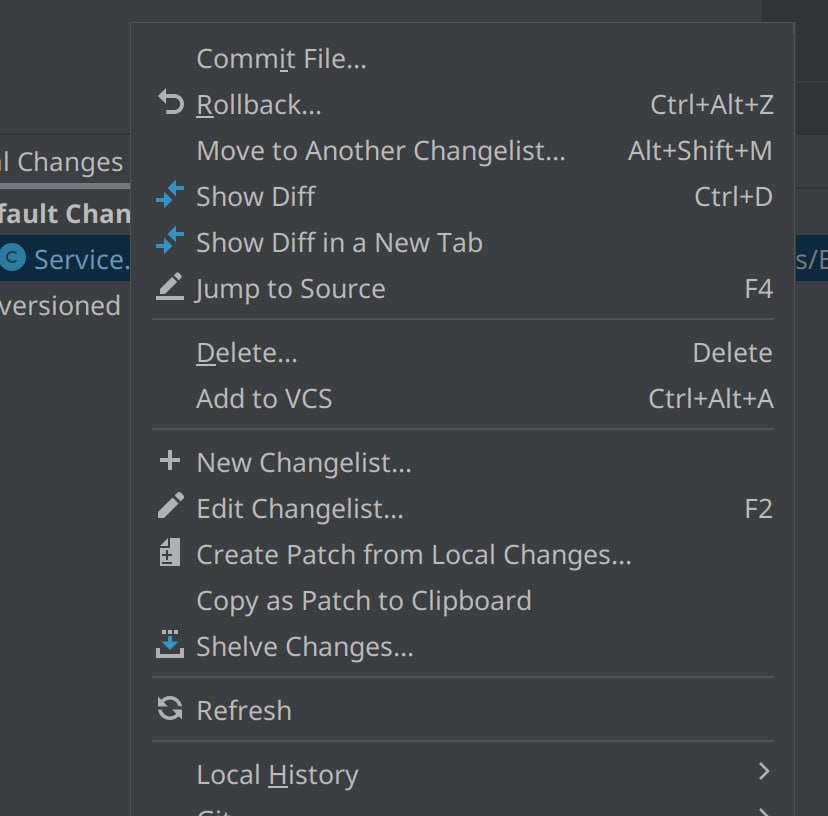Click the Show Diff arrows icon
The image size is (828, 816).
click(170, 195)
